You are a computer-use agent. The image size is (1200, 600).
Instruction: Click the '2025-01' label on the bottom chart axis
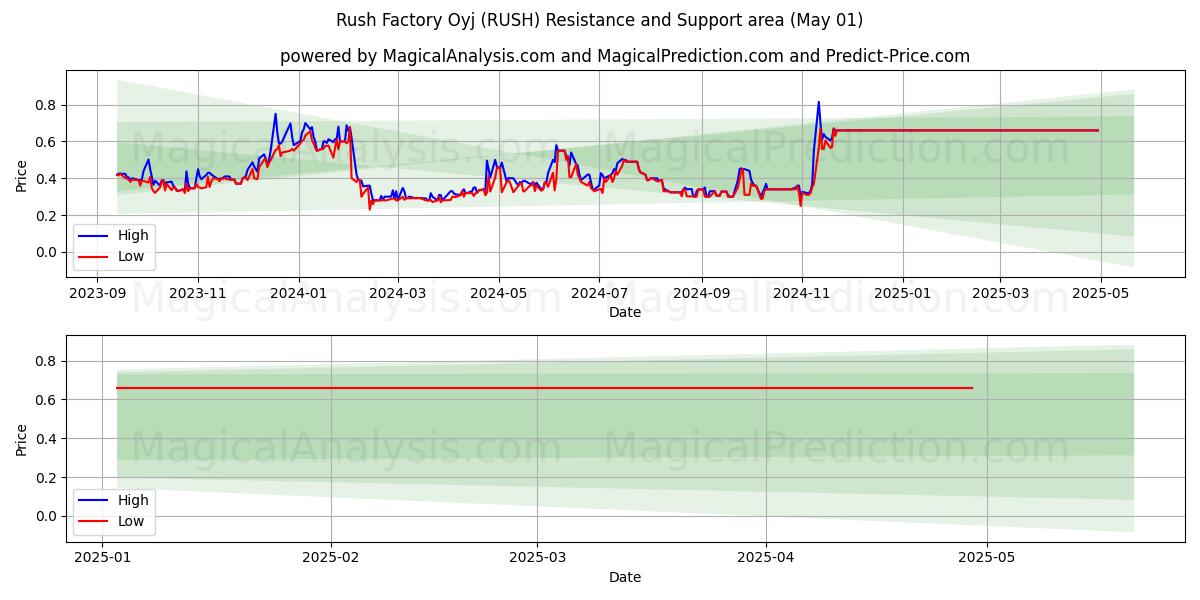tap(103, 558)
